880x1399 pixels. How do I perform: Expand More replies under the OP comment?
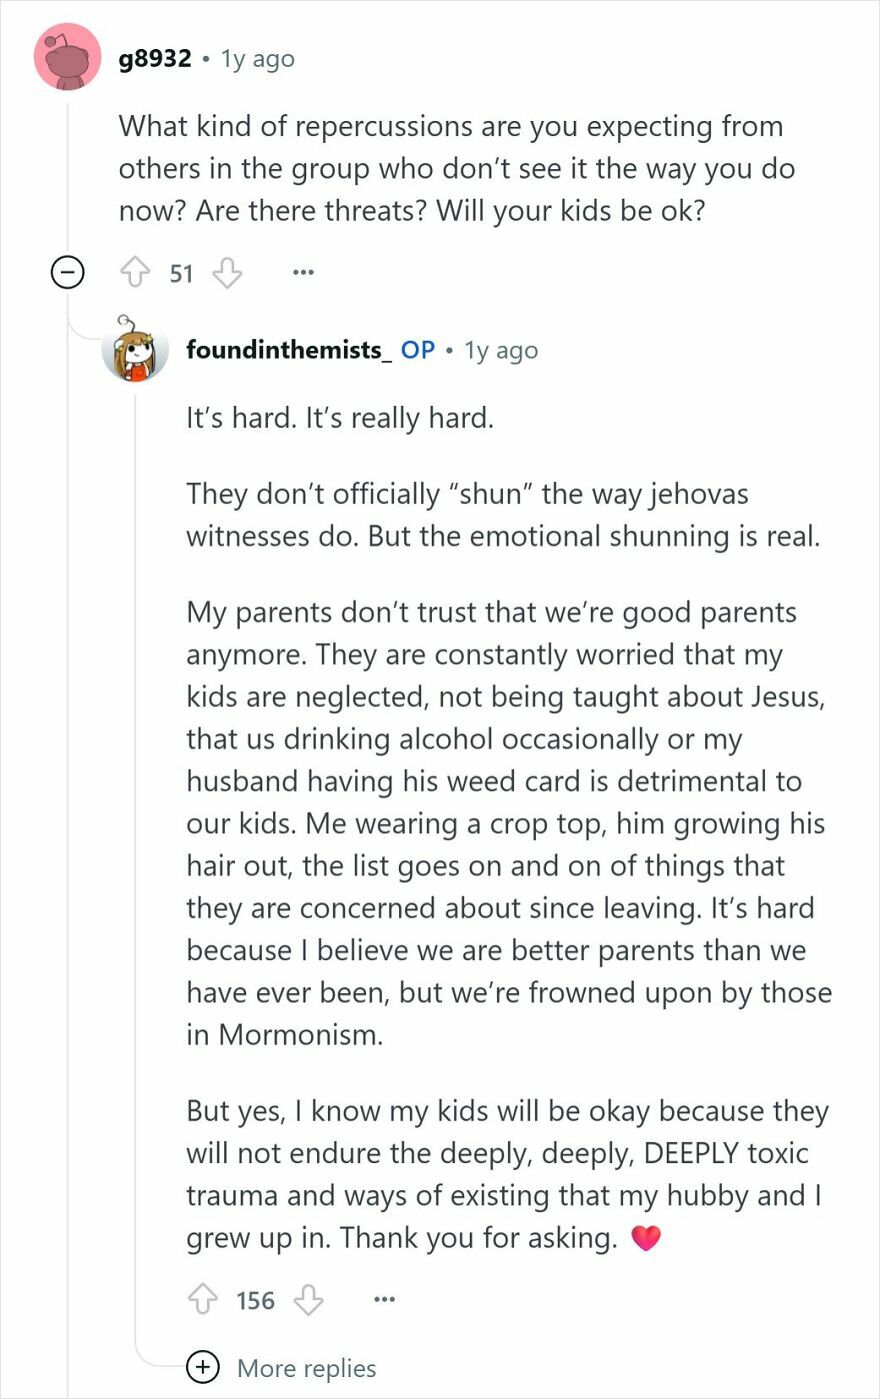click(x=308, y=1367)
